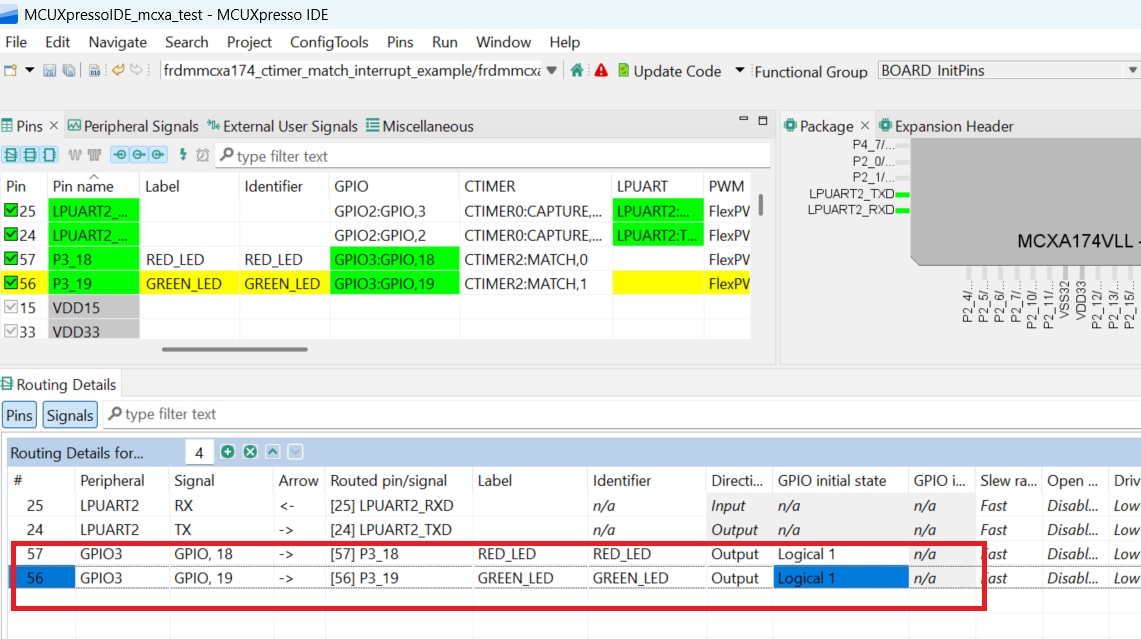Expand the configuration path dropdown arrow
Screen dimensions: 1141x639
point(551,71)
